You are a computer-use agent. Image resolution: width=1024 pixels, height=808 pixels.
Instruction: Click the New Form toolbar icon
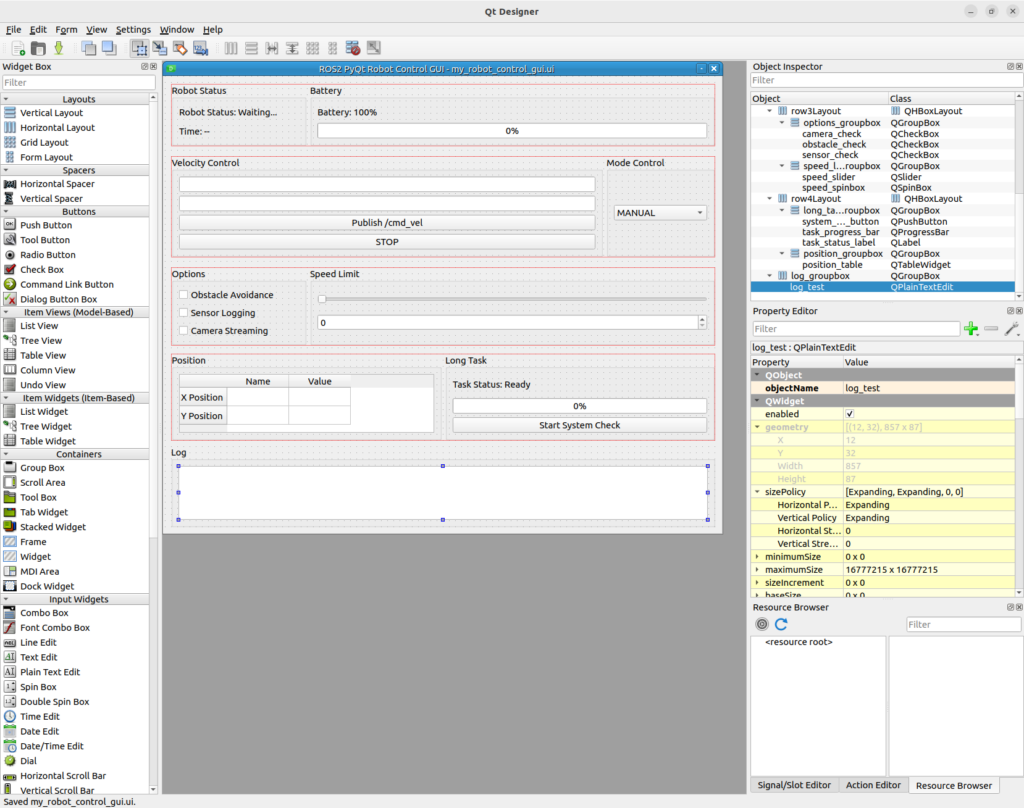click(18, 48)
